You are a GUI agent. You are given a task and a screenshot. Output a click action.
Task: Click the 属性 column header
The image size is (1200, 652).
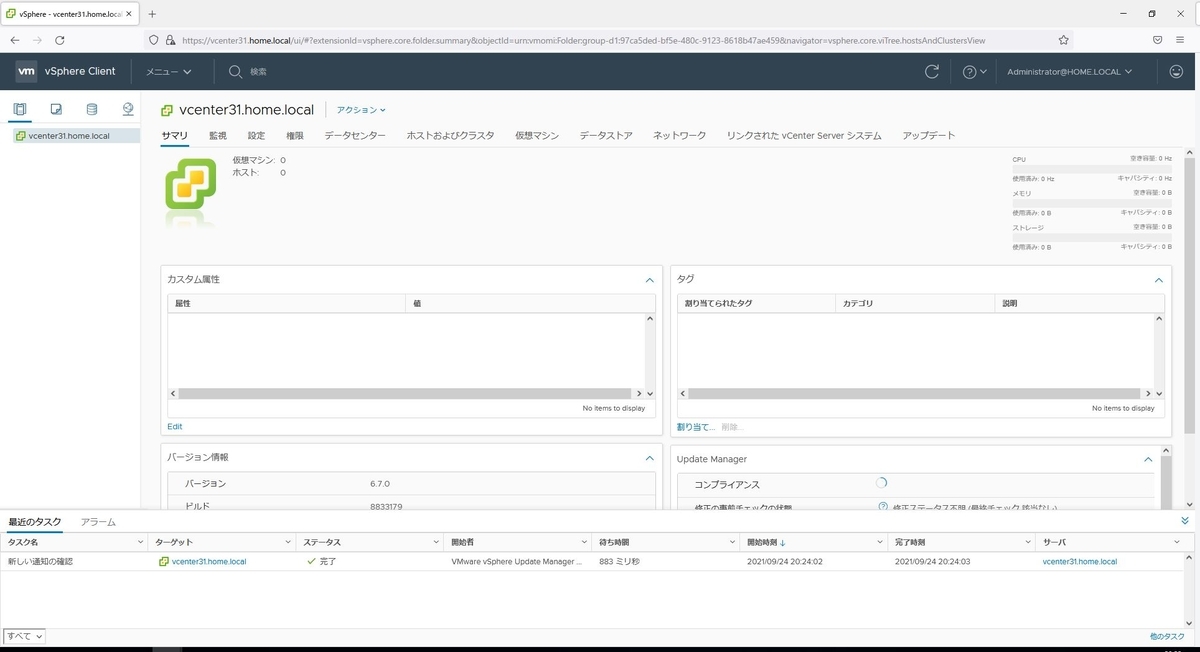(183, 303)
